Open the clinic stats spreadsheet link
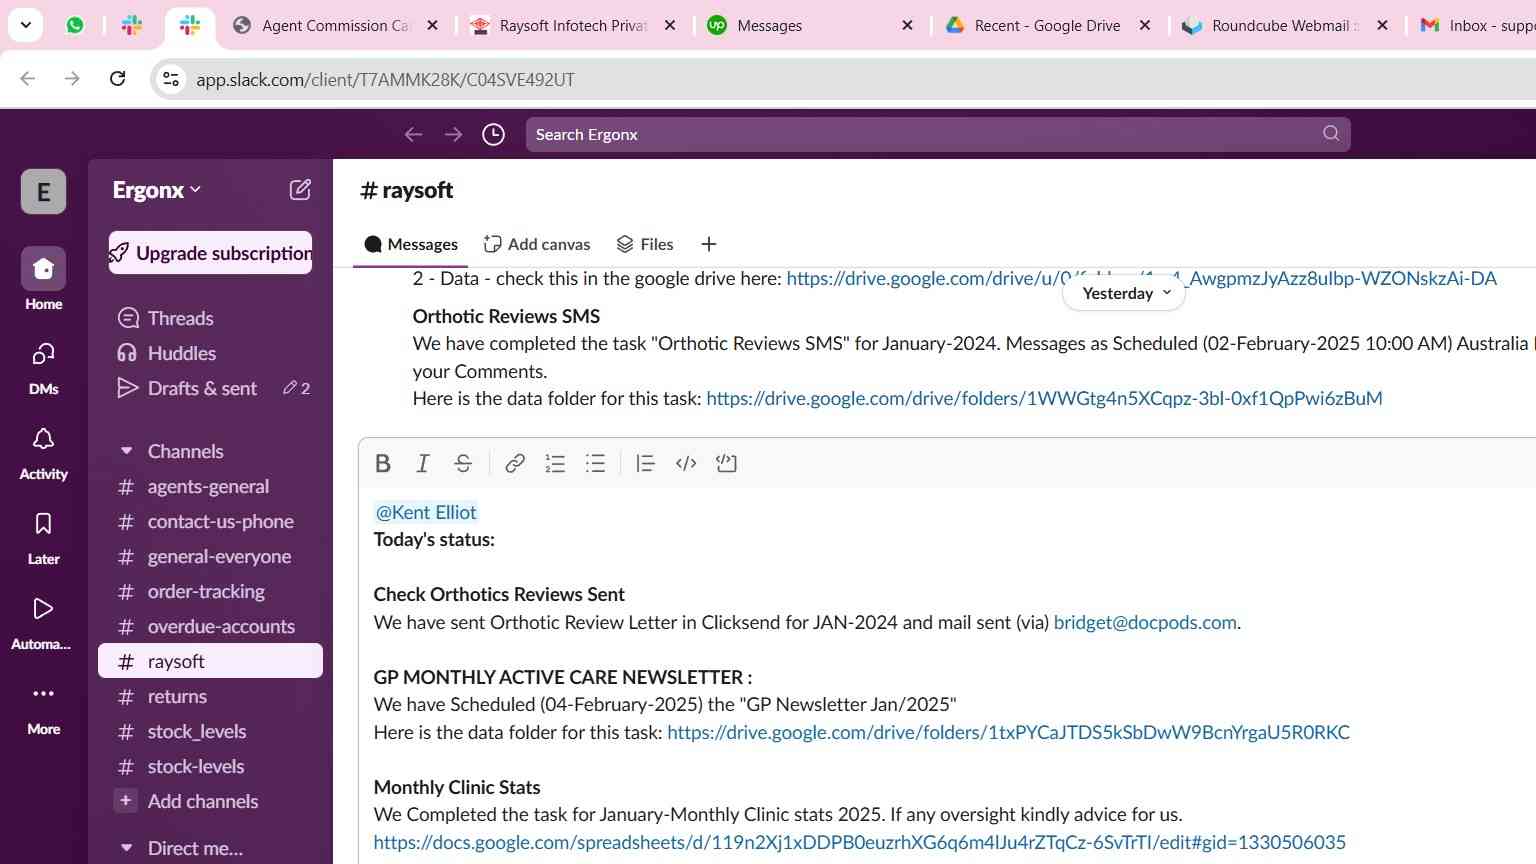The height and width of the screenshot is (864, 1536). [860, 842]
